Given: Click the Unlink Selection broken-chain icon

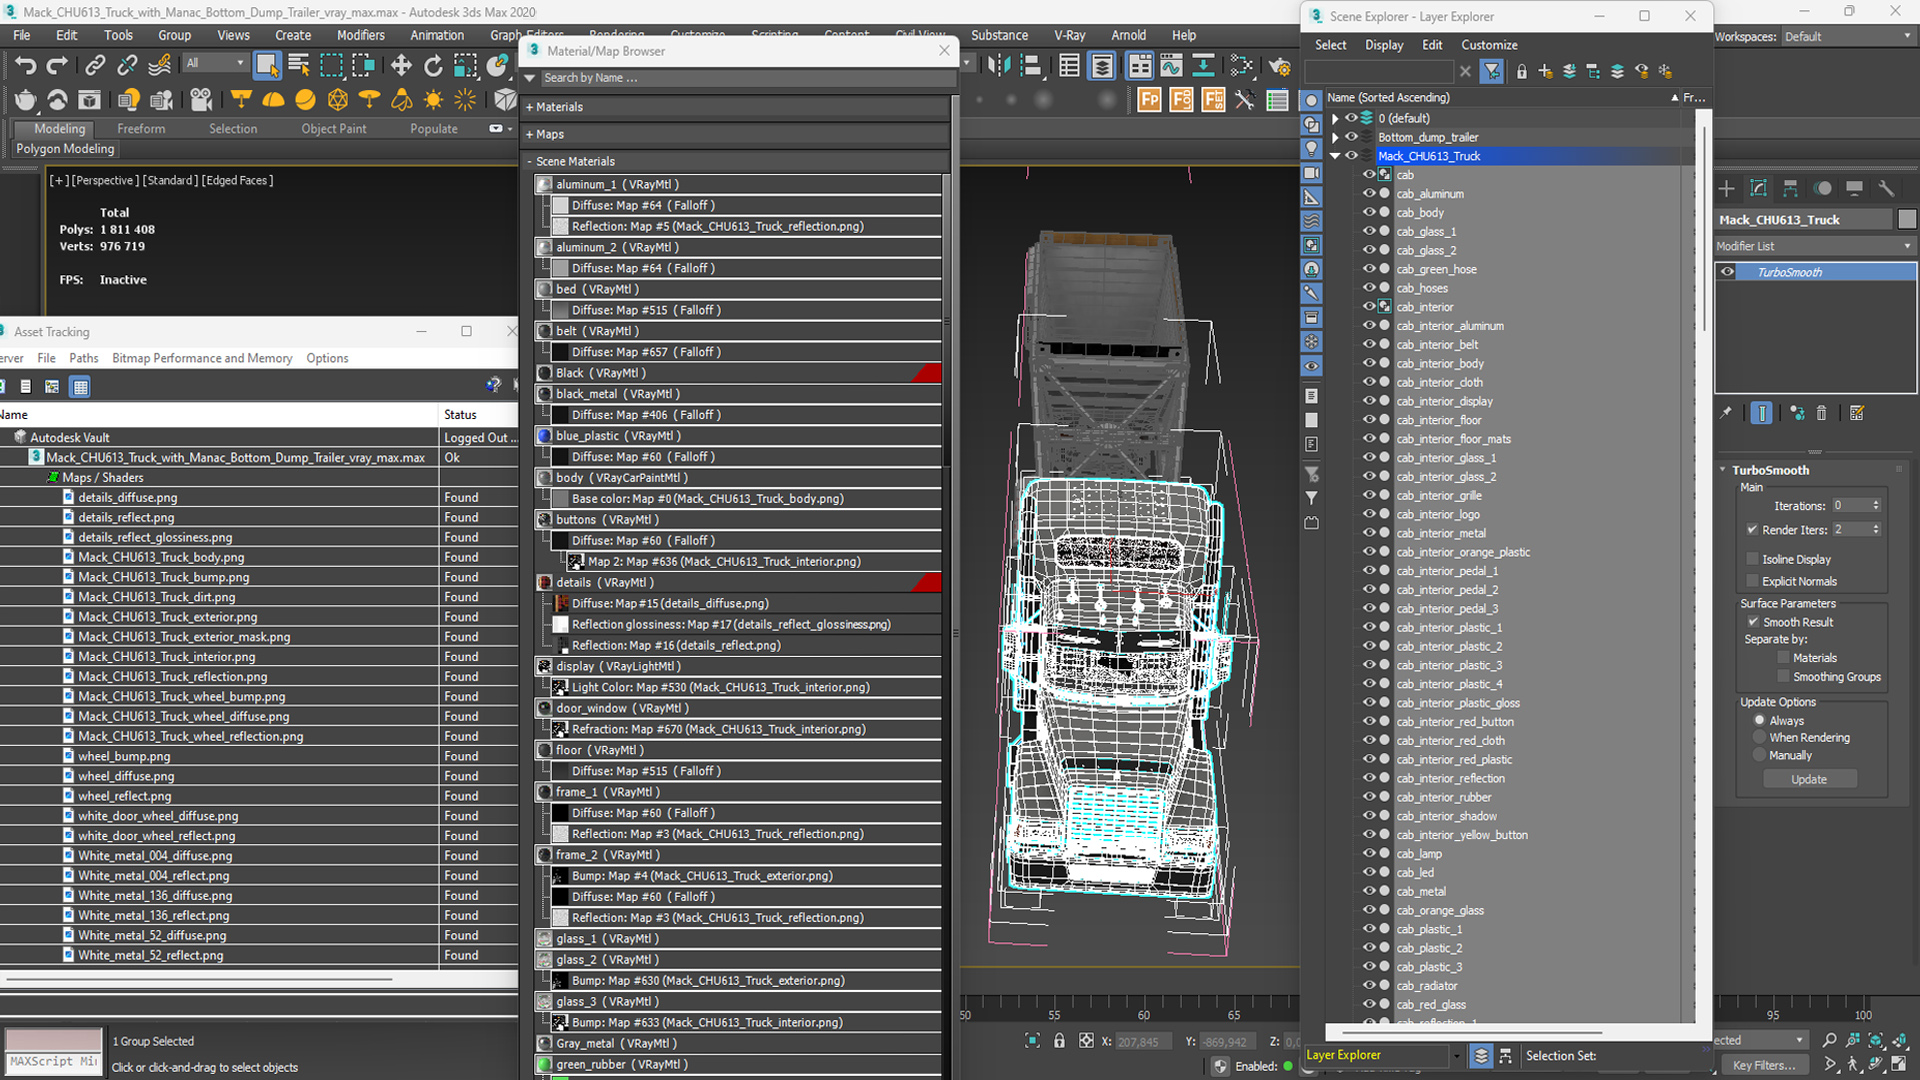Looking at the screenshot, I should pyautogui.click(x=127, y=66).
